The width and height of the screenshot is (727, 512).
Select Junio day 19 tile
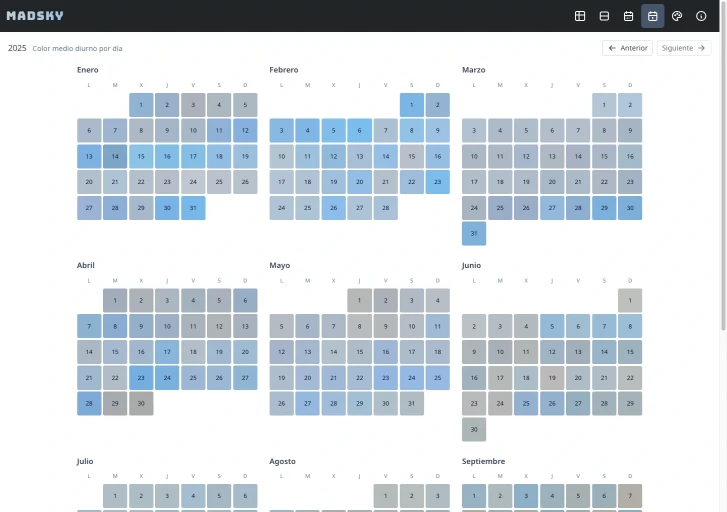(552, 378)
